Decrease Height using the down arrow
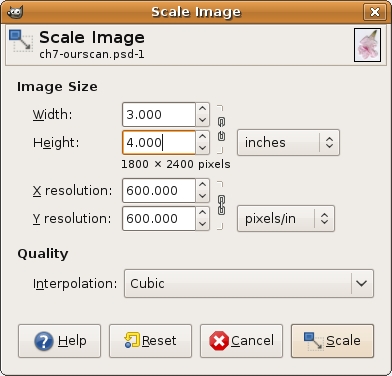Screen dimensions: 392x376 coord(202,148)
